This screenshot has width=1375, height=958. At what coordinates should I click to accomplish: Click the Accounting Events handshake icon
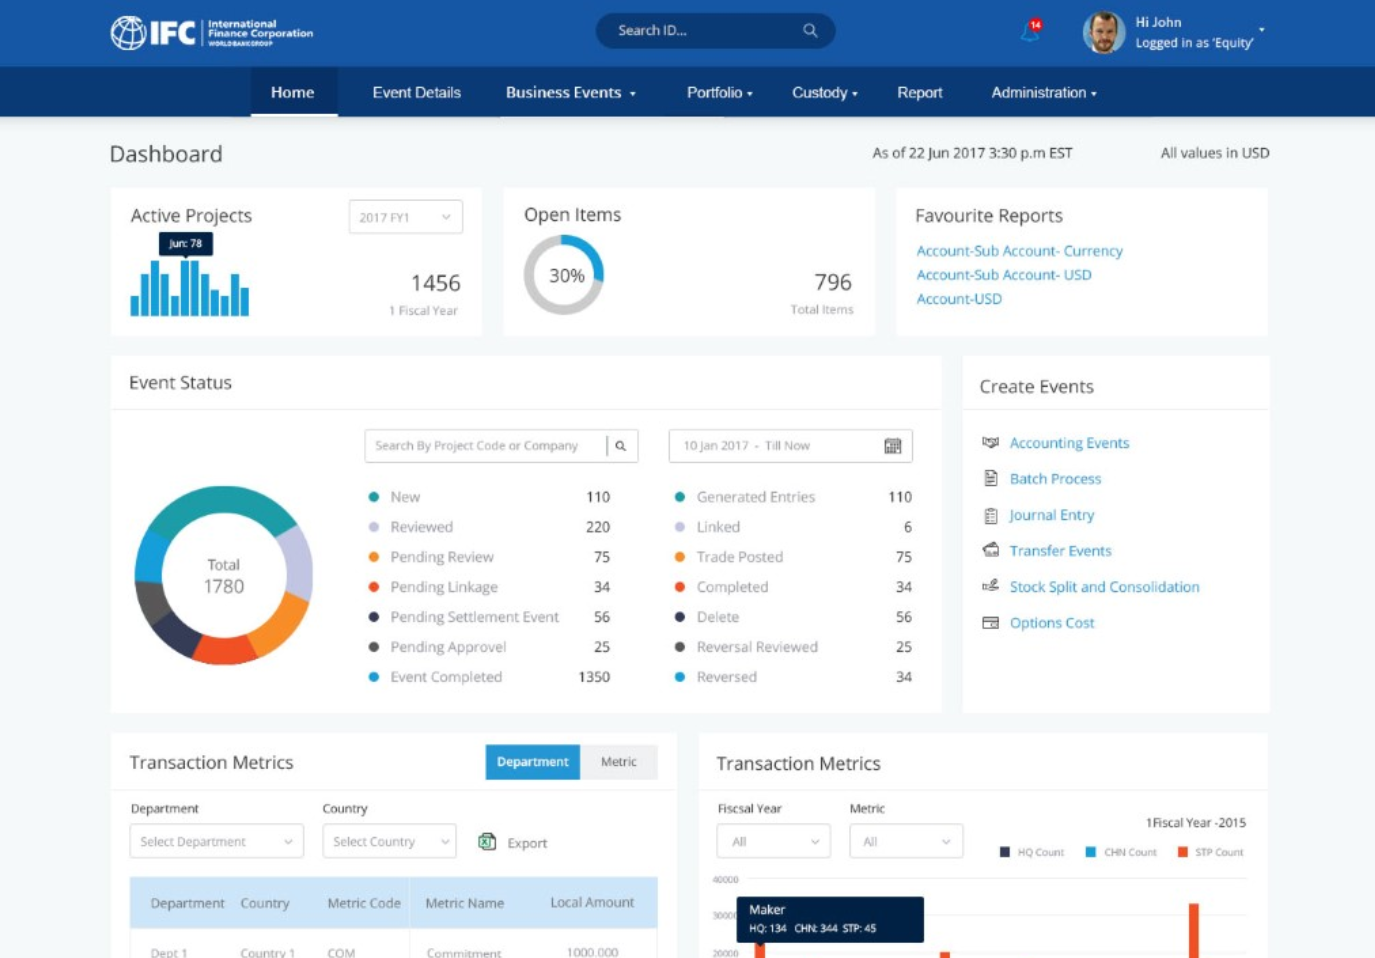pyautogui.click(x=990, y=442)
